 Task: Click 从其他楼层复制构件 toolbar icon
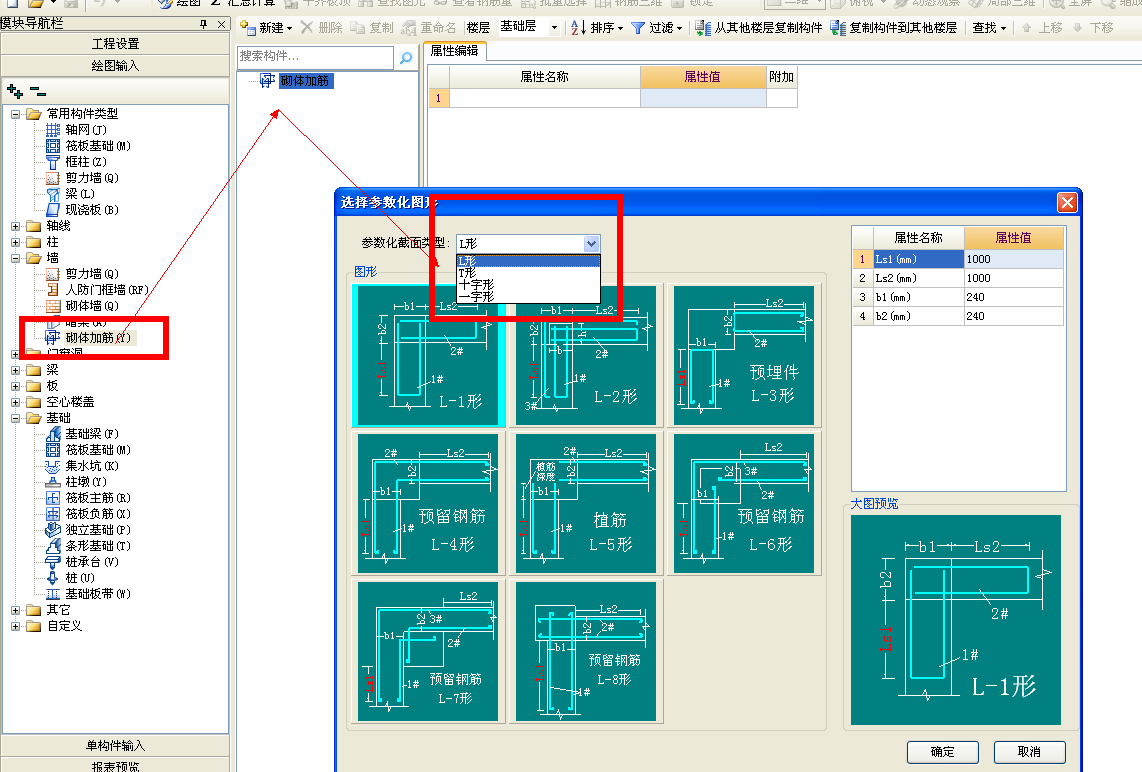pos(702,28)
